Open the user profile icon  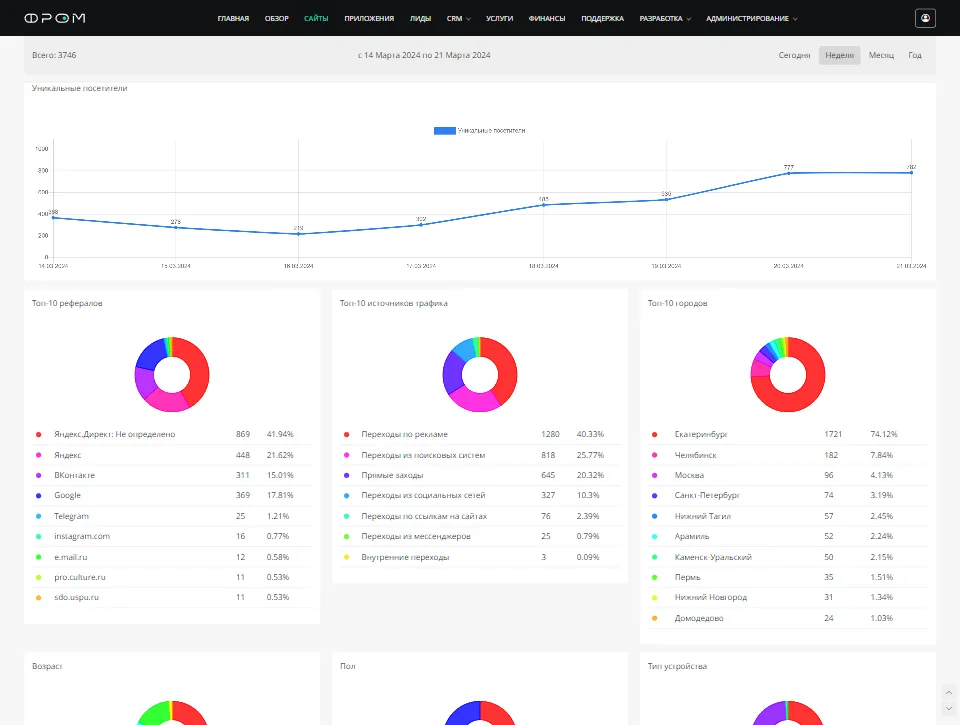[x=925, y=18]
